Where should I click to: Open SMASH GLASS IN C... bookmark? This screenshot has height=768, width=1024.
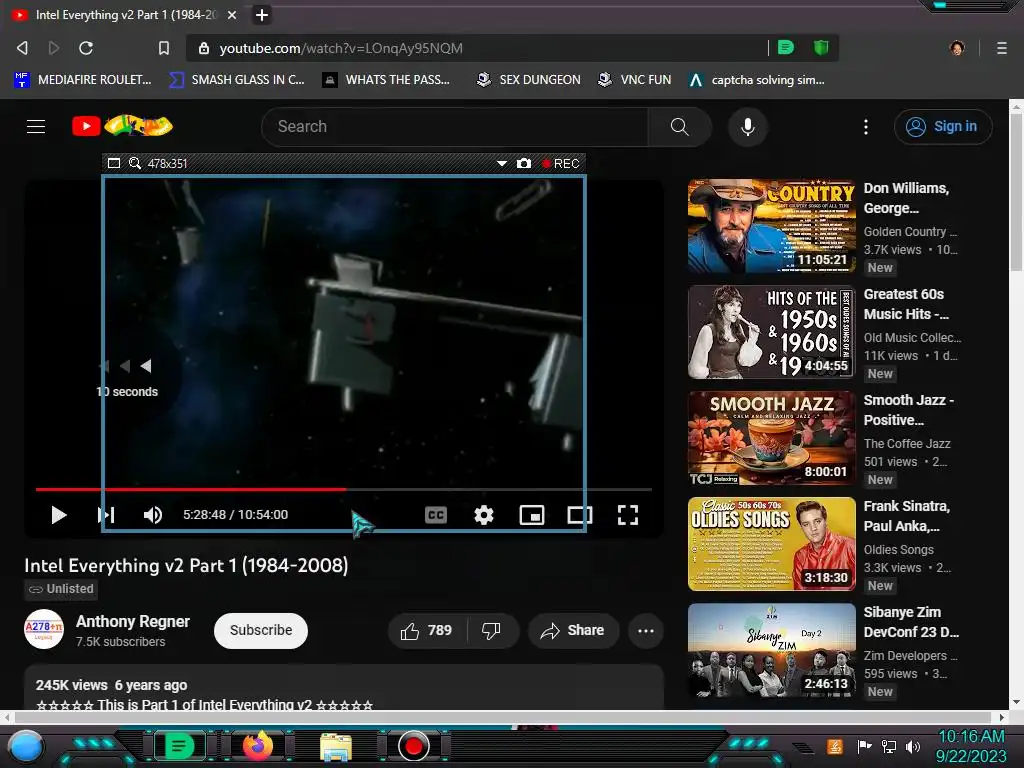(237, 80)
